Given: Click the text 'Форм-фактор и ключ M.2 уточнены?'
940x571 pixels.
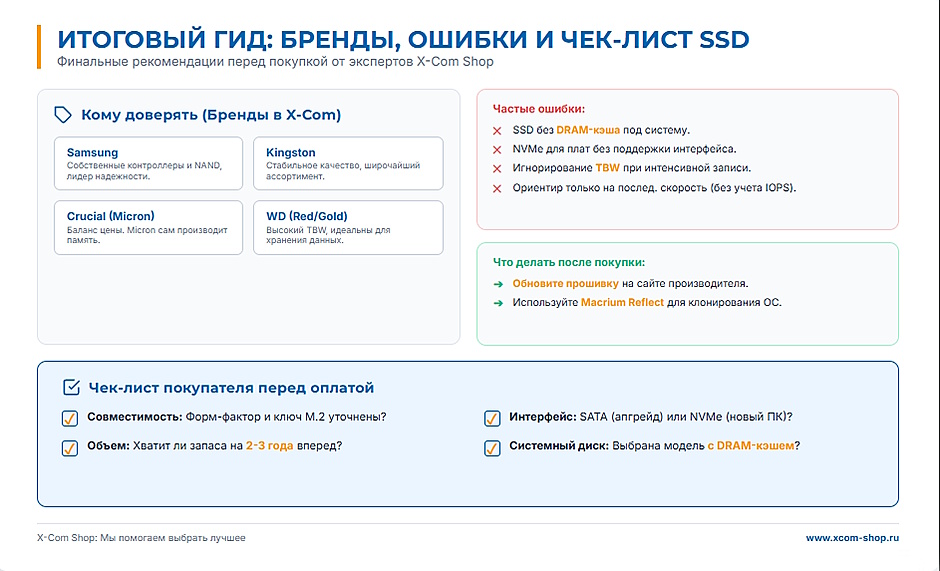Looking at the screenshot, I should pos(286,416).
